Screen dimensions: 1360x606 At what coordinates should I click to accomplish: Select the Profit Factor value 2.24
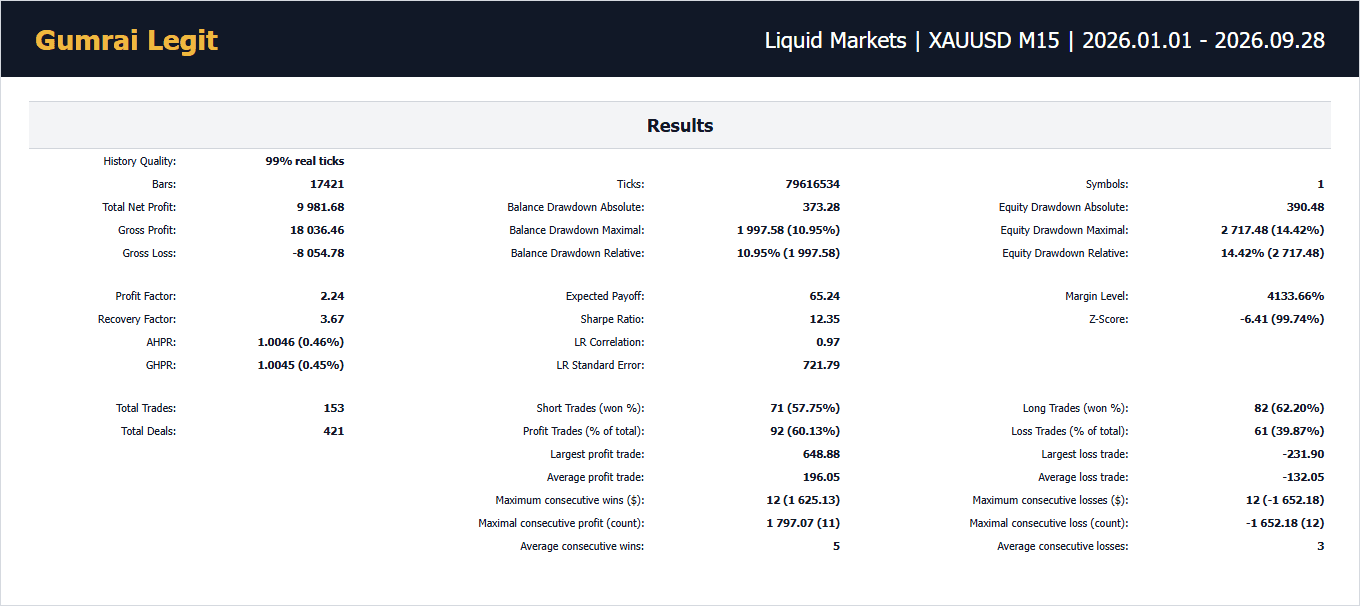coord(332,296)
